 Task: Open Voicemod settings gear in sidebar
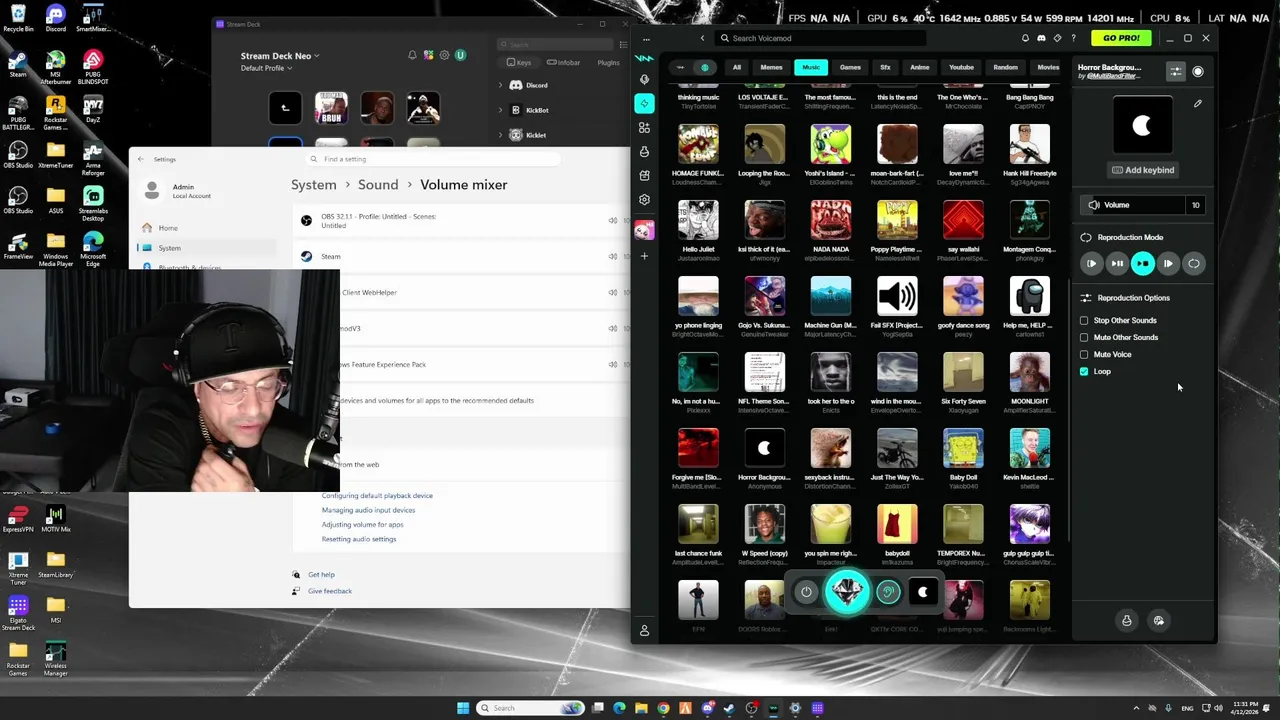(644, 199)
